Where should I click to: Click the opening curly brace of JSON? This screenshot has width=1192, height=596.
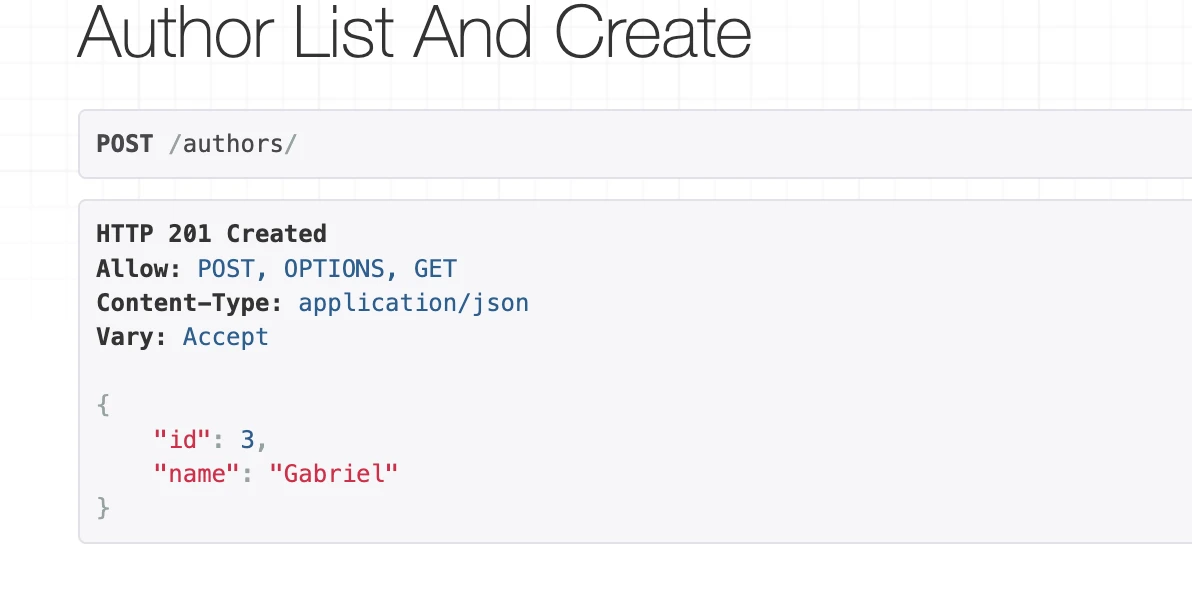(x=103, y=405)
